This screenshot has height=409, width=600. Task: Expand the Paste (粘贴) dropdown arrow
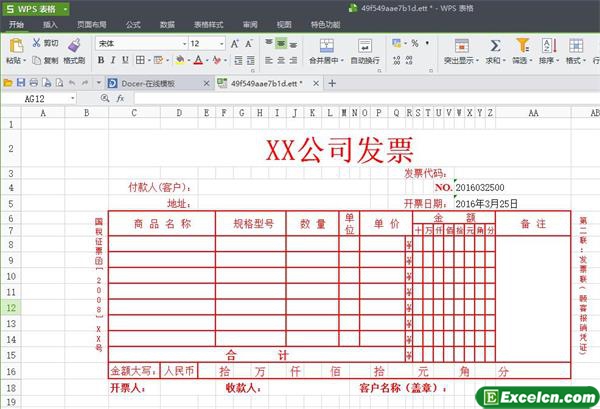pyautogui.click(x=24, y=60)
